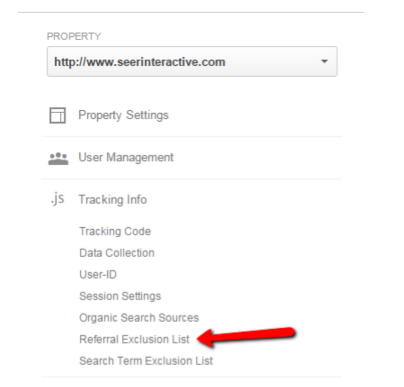Image resolution: width=404 pixels, height=387 pixels.
Task: Select the User Management row
Action: click(x=192, y=158)
